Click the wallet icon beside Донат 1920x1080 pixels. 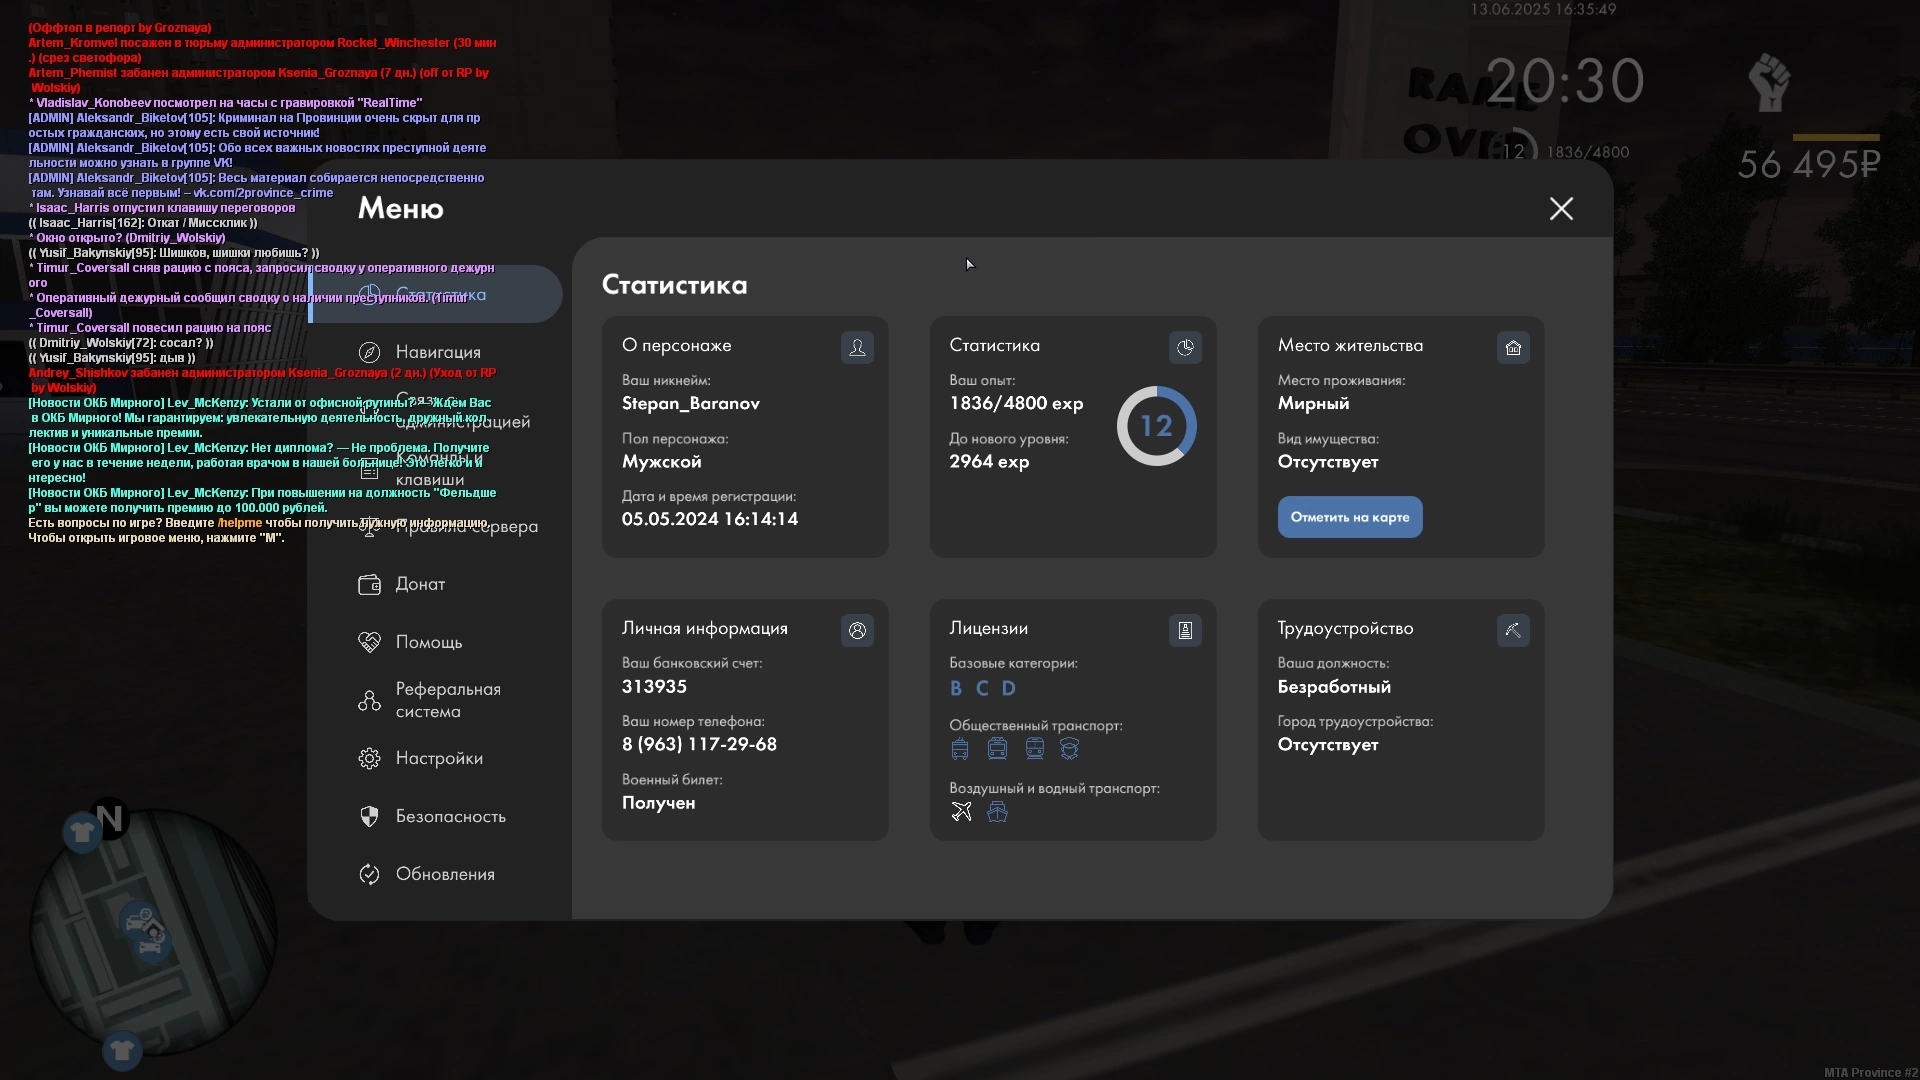[369, 584]
